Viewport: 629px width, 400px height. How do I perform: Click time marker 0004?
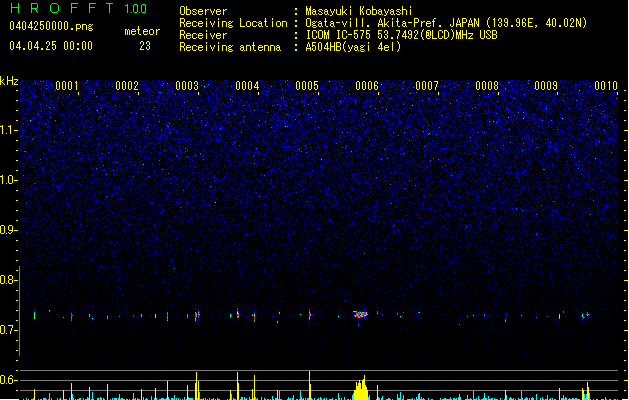pyautogui.click(x=247, y=86)
